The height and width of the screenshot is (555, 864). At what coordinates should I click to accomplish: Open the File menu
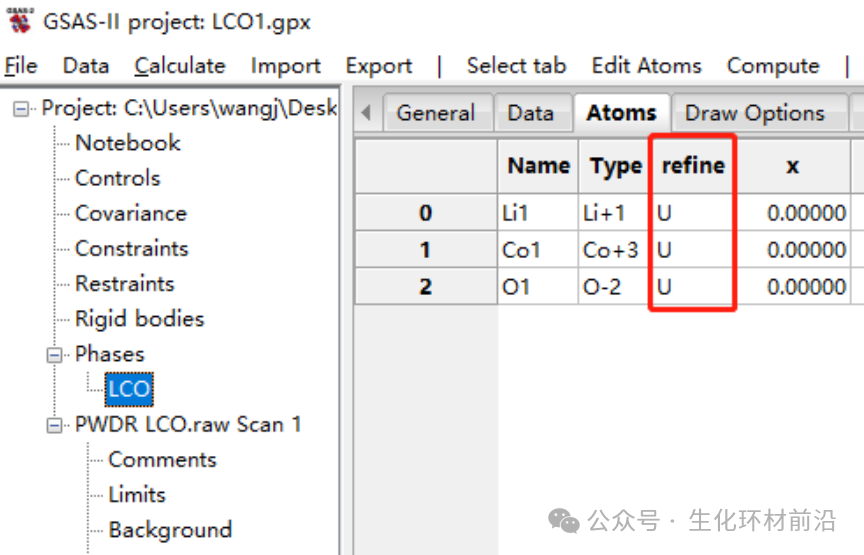[21, 66]
